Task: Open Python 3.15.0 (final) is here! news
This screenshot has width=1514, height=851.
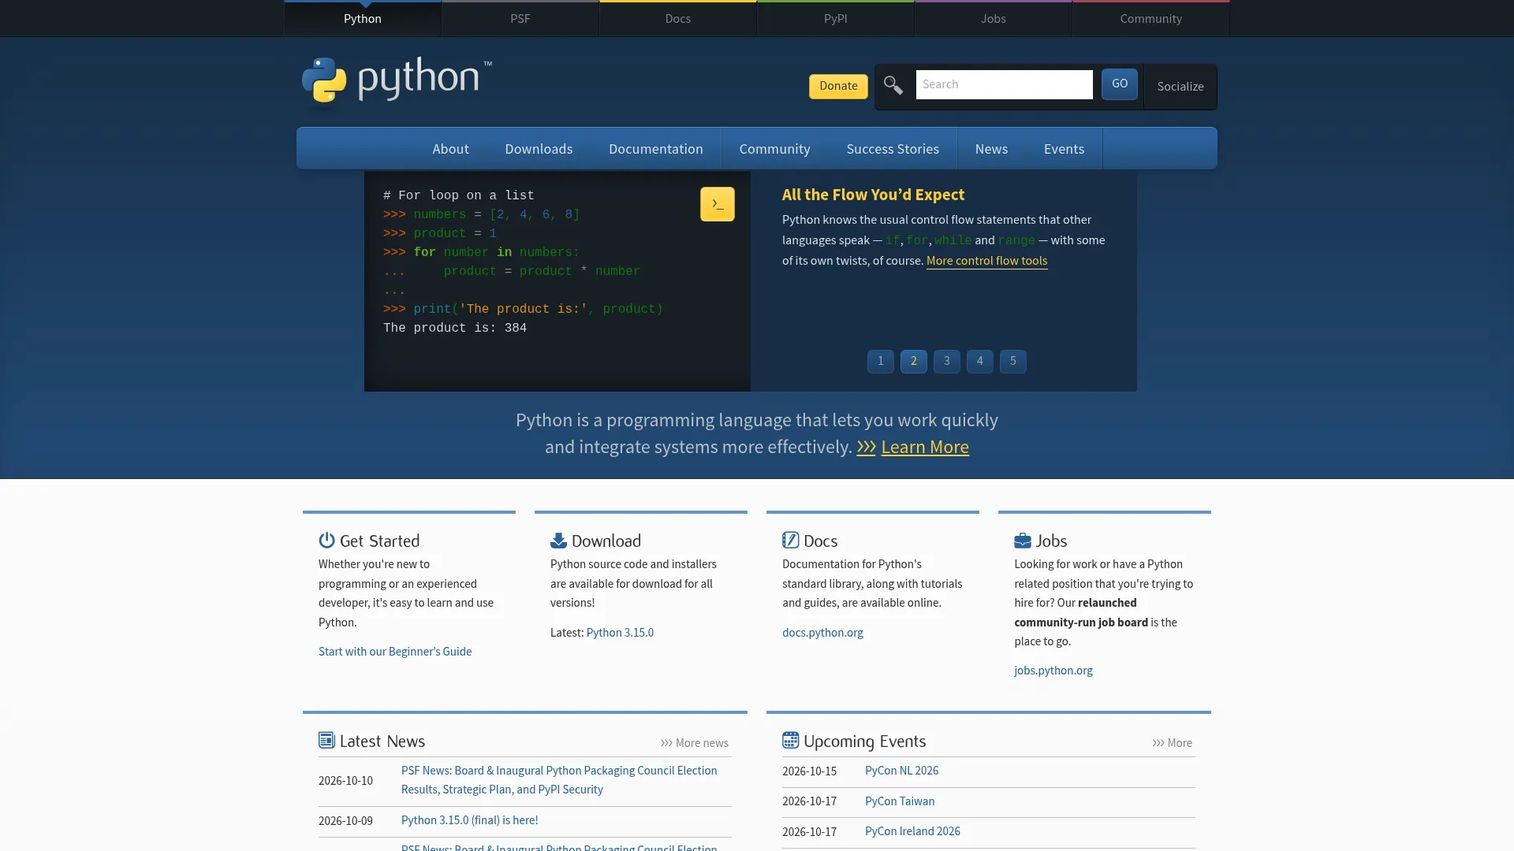Action: pos(469,821)
